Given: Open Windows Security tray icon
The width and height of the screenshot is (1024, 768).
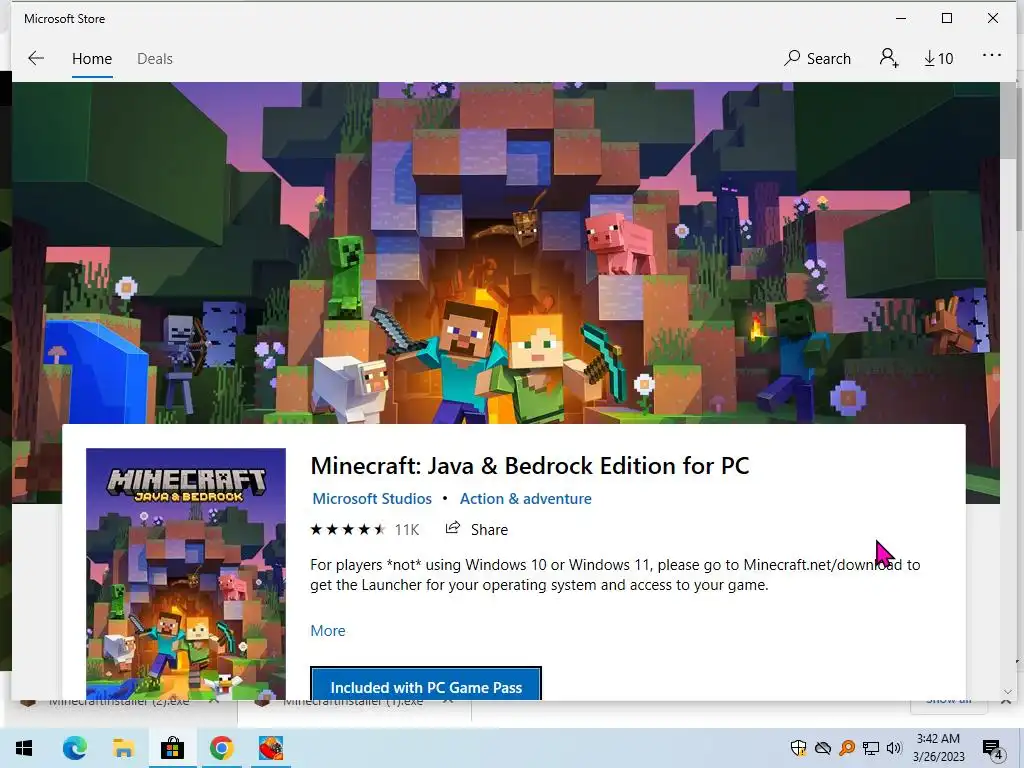Looking at the screenshot, I should point(798,748).
